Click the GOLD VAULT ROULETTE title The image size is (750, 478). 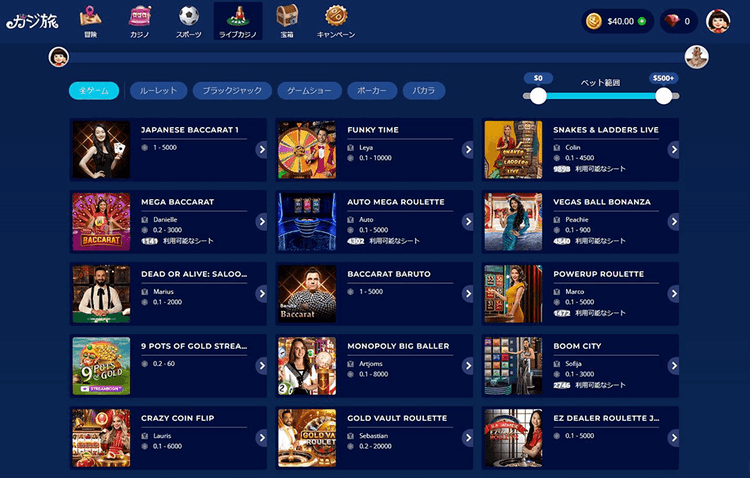[397, 418]
